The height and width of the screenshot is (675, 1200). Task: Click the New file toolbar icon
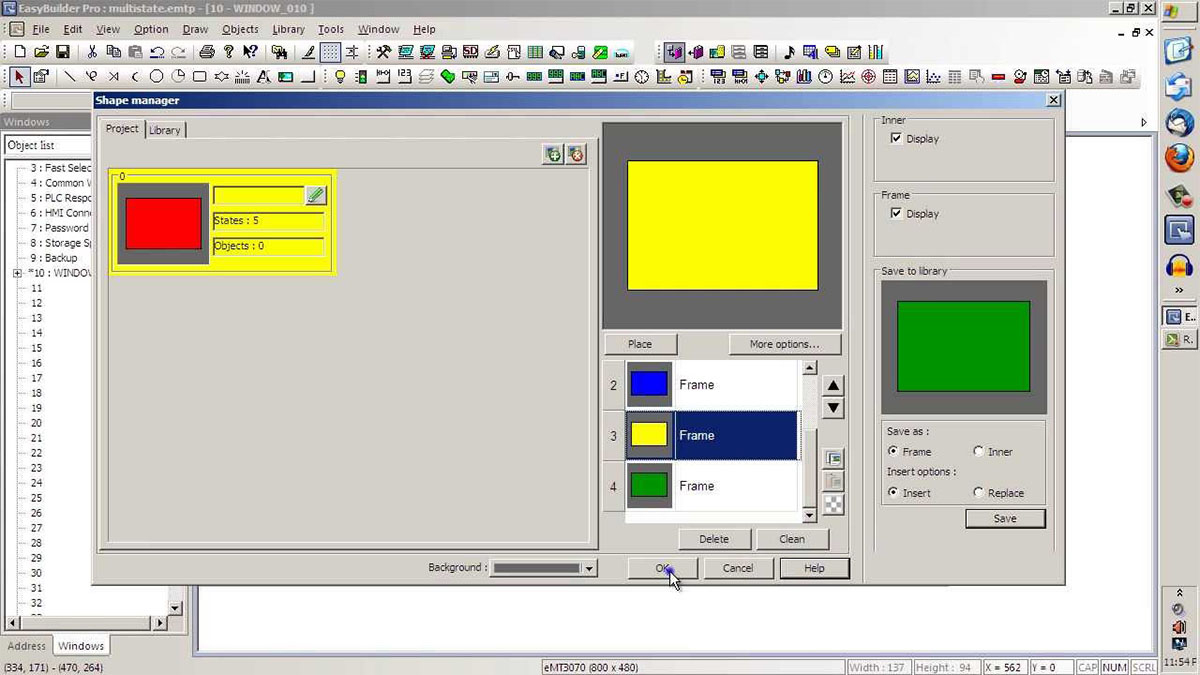(x=20, y=52)
